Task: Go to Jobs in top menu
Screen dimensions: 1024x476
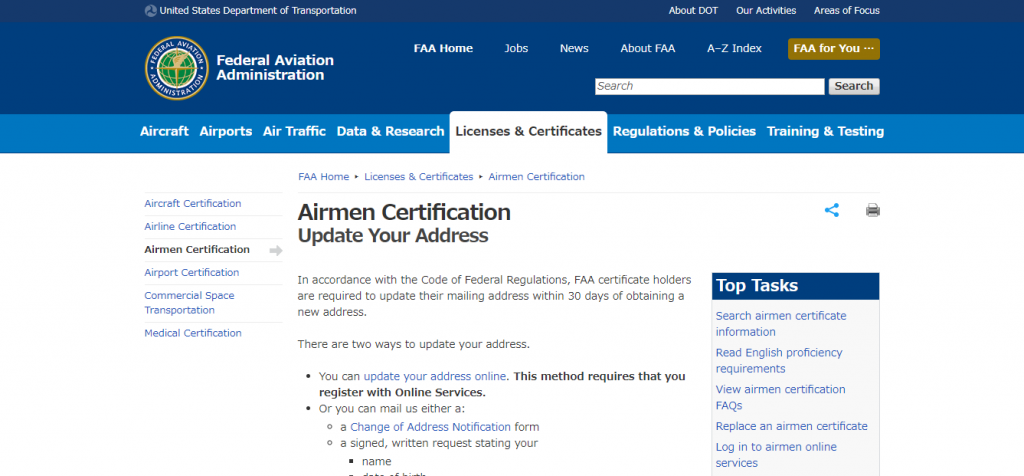Action: point(516,49)
